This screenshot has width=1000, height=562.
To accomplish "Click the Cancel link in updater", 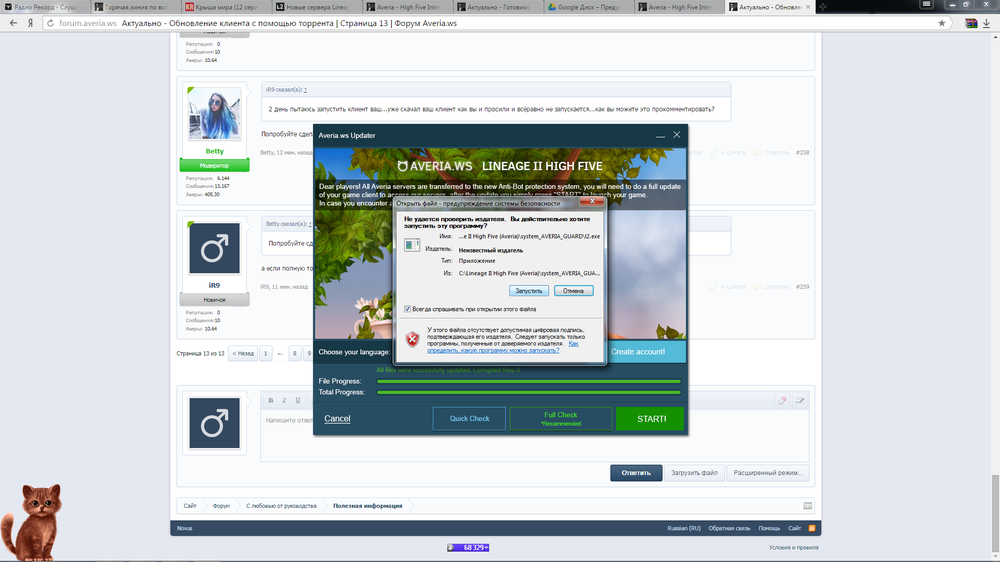I will point(337,418).
